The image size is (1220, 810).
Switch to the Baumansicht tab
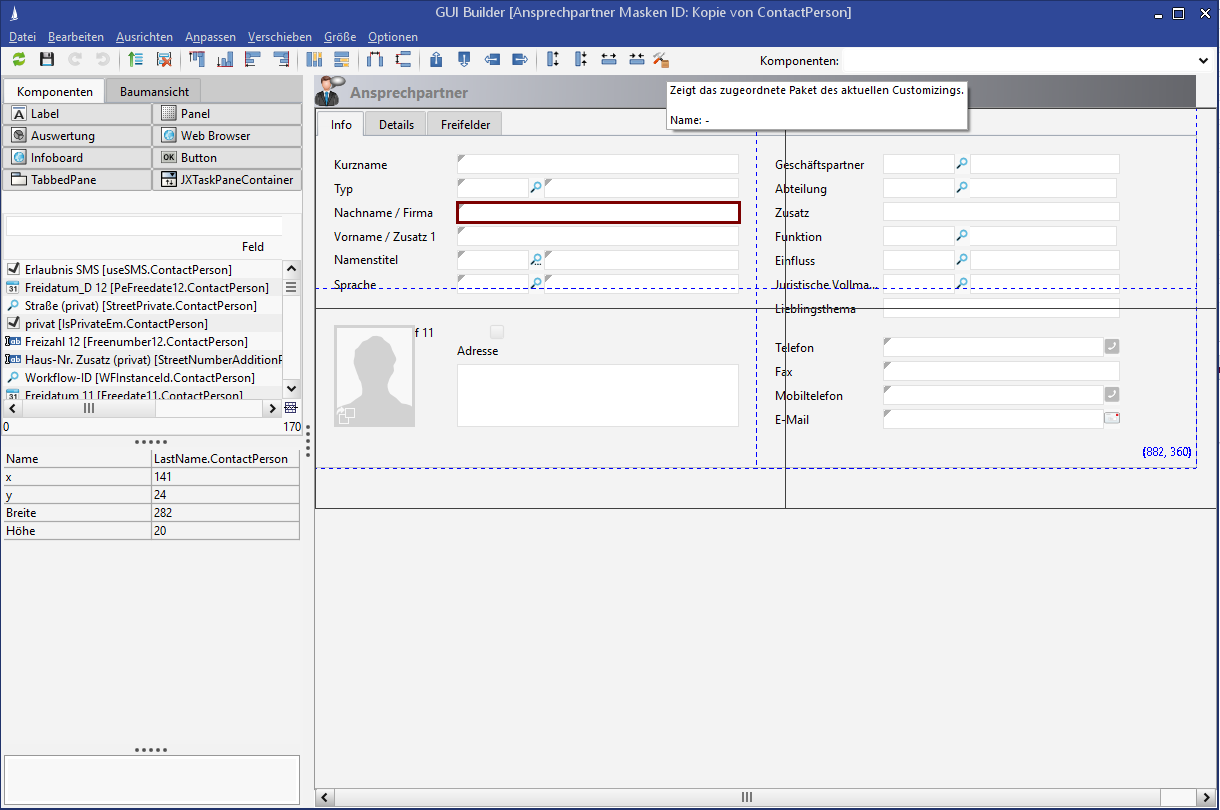(x=152, y=90)
